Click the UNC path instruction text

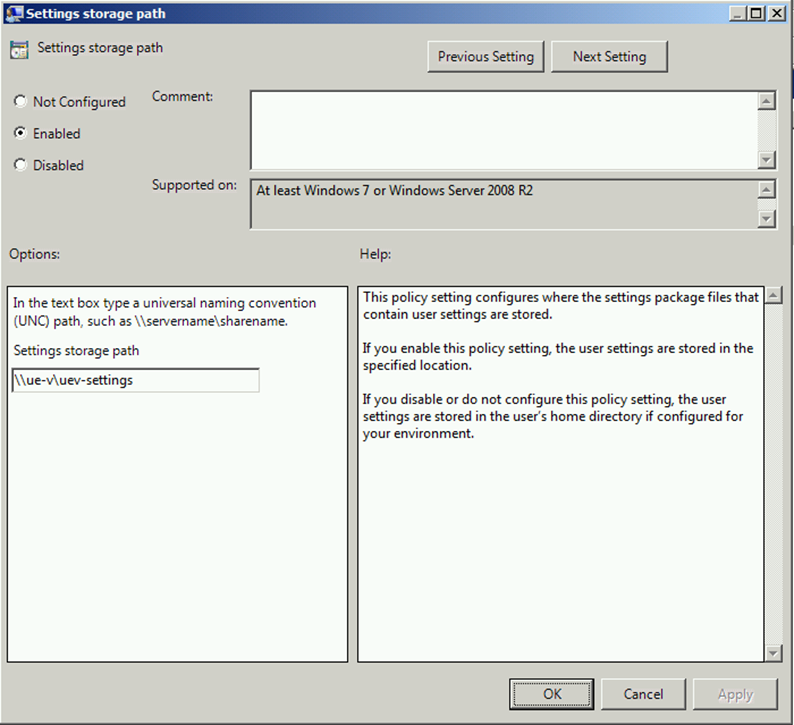point(165,312)
